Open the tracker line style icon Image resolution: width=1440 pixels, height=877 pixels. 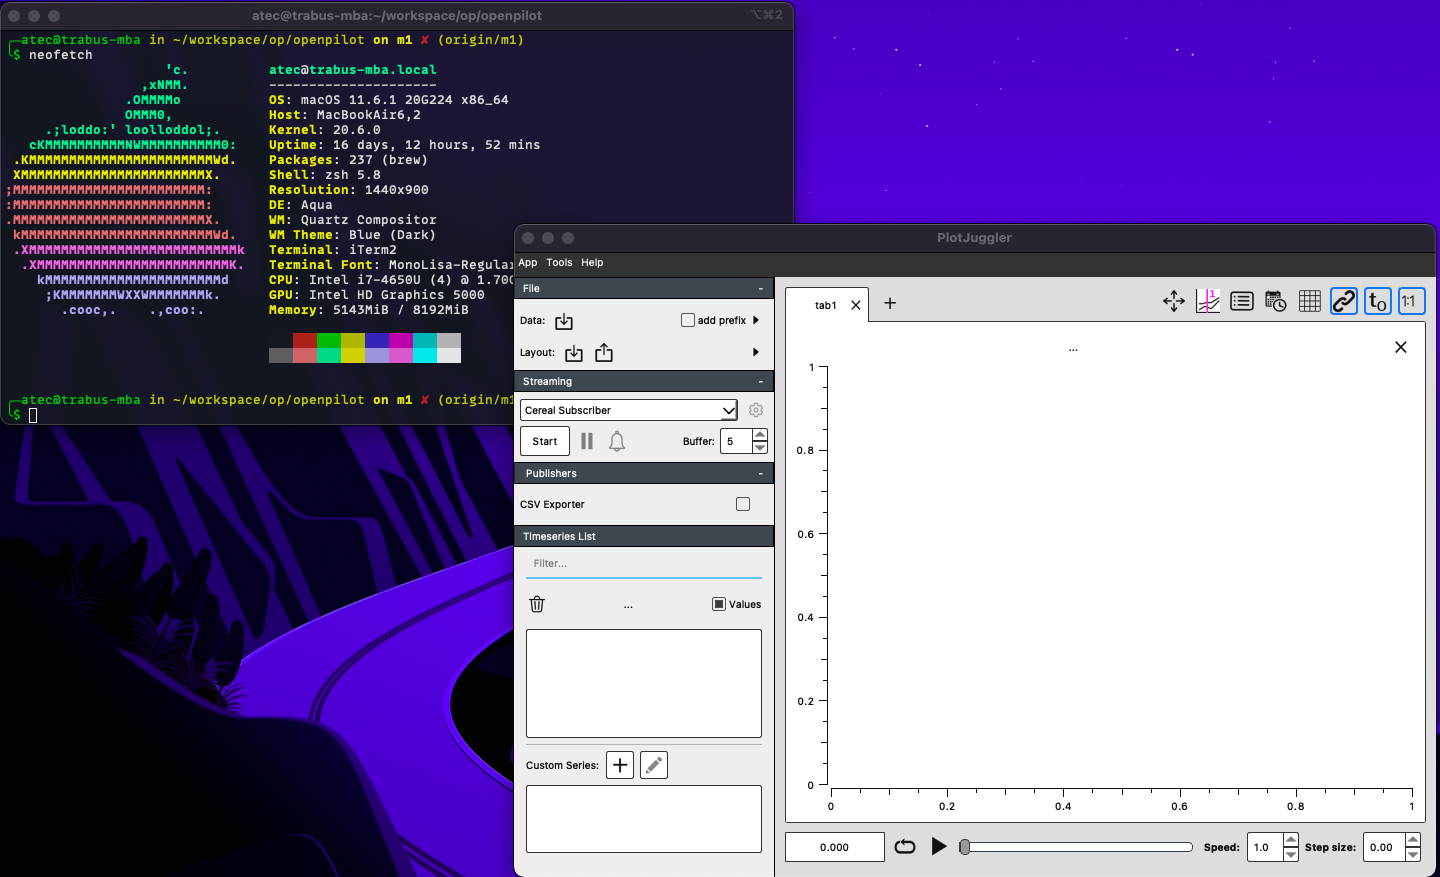click(1207, 301)
